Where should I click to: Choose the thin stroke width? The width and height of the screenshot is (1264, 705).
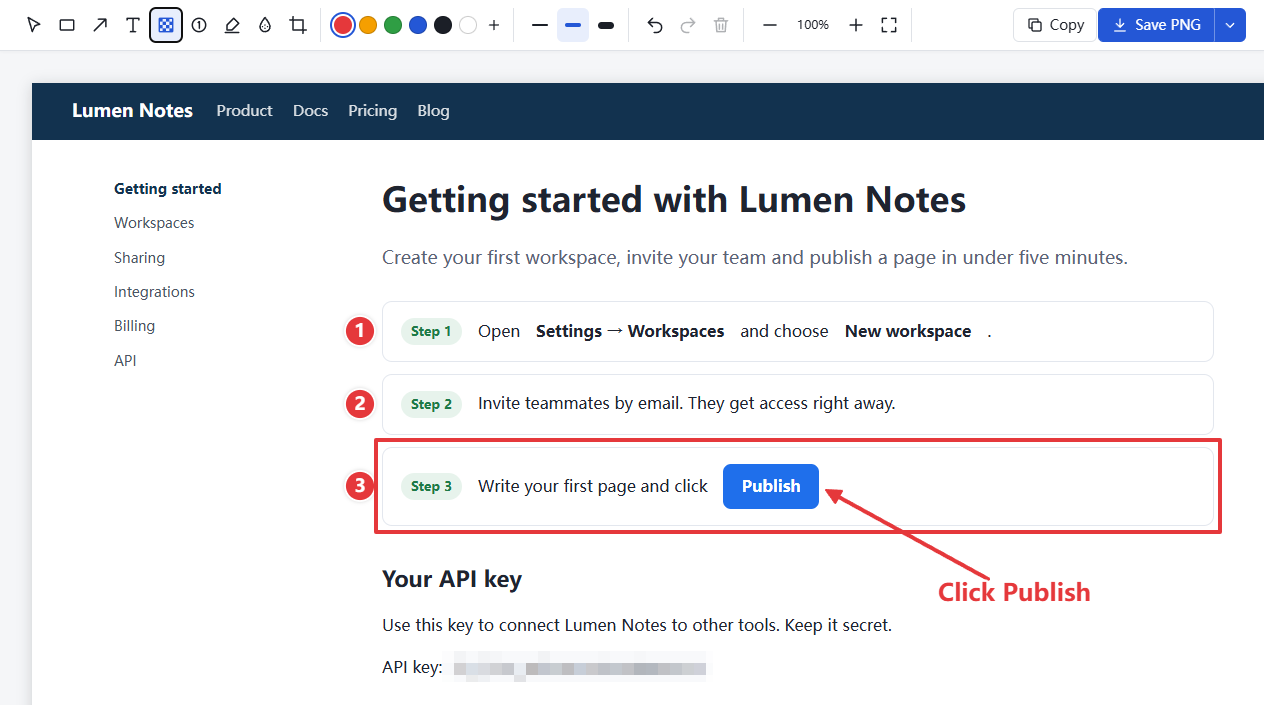coord(540,25)
